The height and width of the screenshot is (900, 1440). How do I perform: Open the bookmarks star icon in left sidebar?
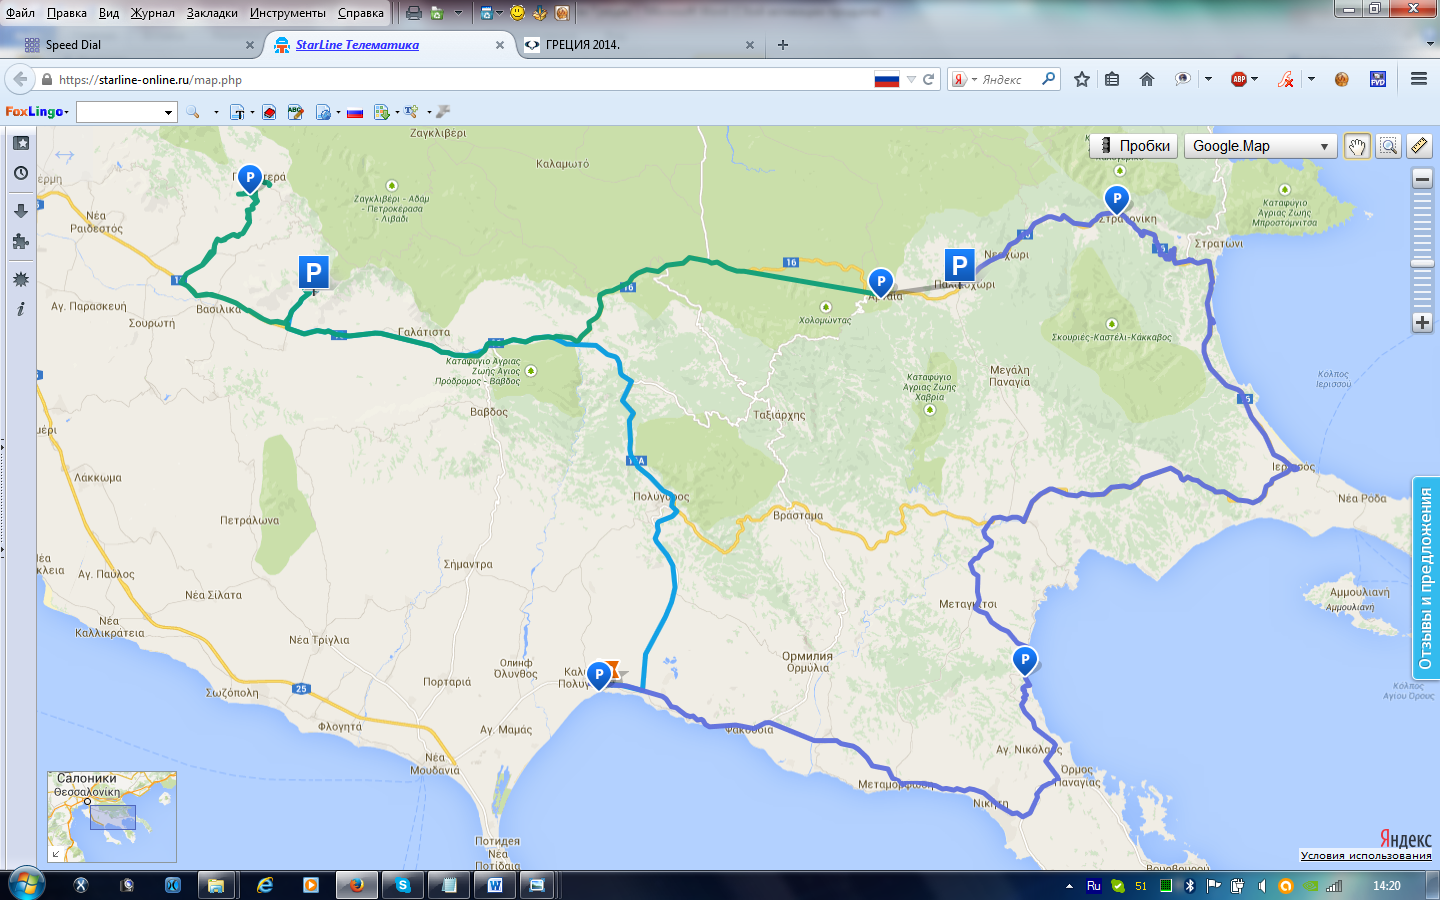tap(21, 143)
